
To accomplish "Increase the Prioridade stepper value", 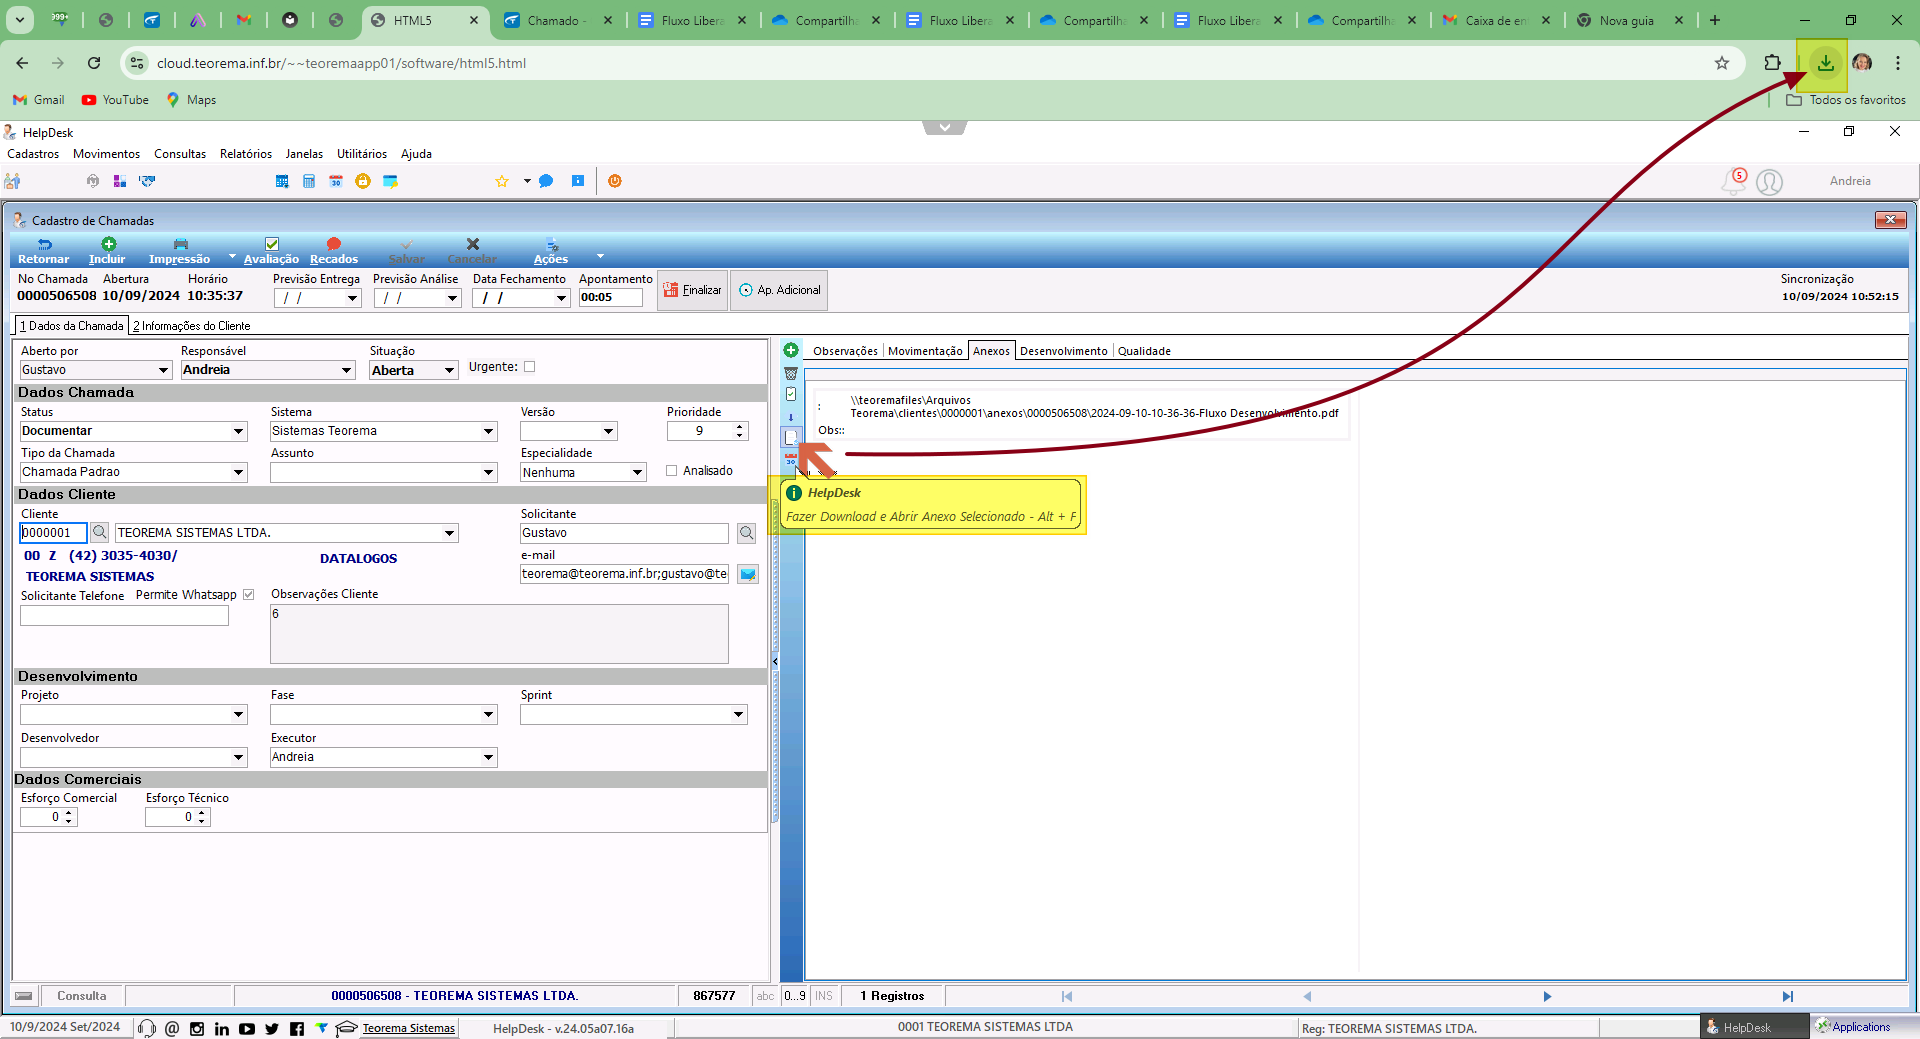I will (x=740, y=427).
